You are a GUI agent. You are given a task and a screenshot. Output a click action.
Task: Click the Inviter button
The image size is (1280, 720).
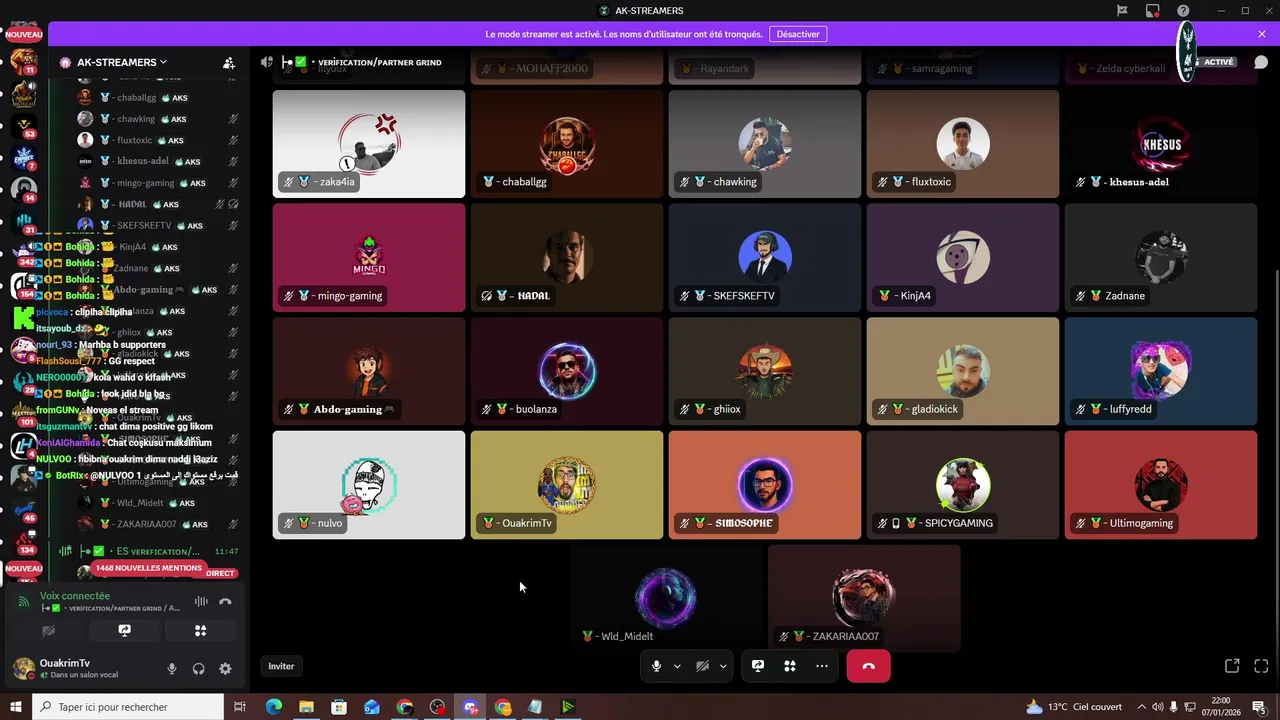point(281,666)
